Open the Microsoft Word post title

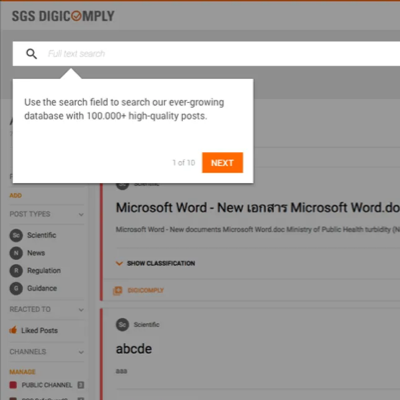point(258,208)
